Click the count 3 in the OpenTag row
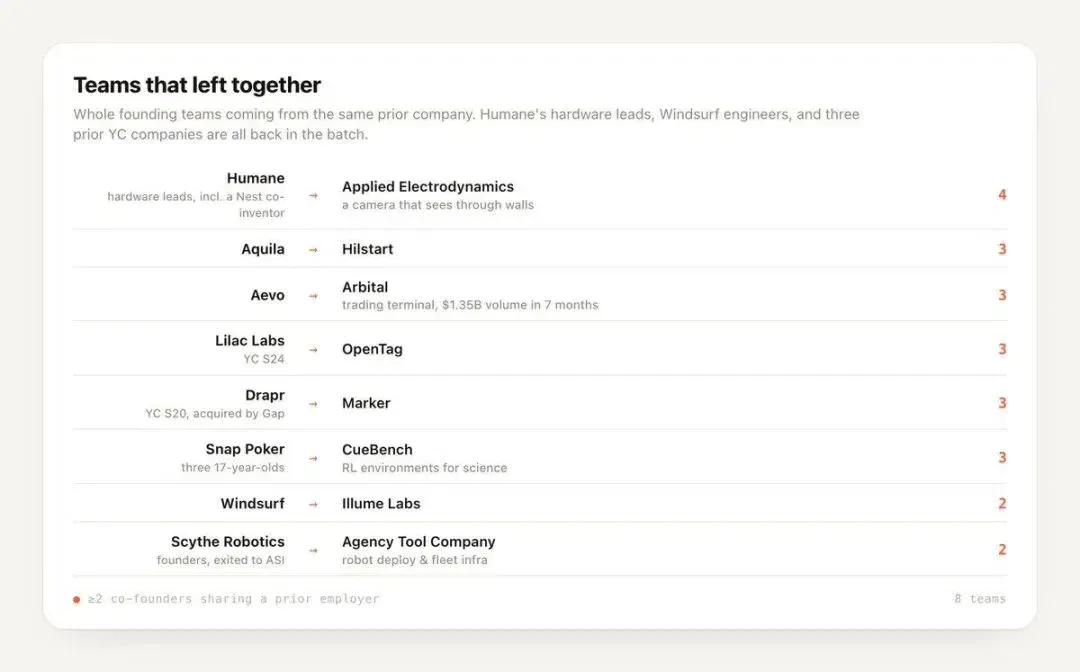 point(1002,349)
